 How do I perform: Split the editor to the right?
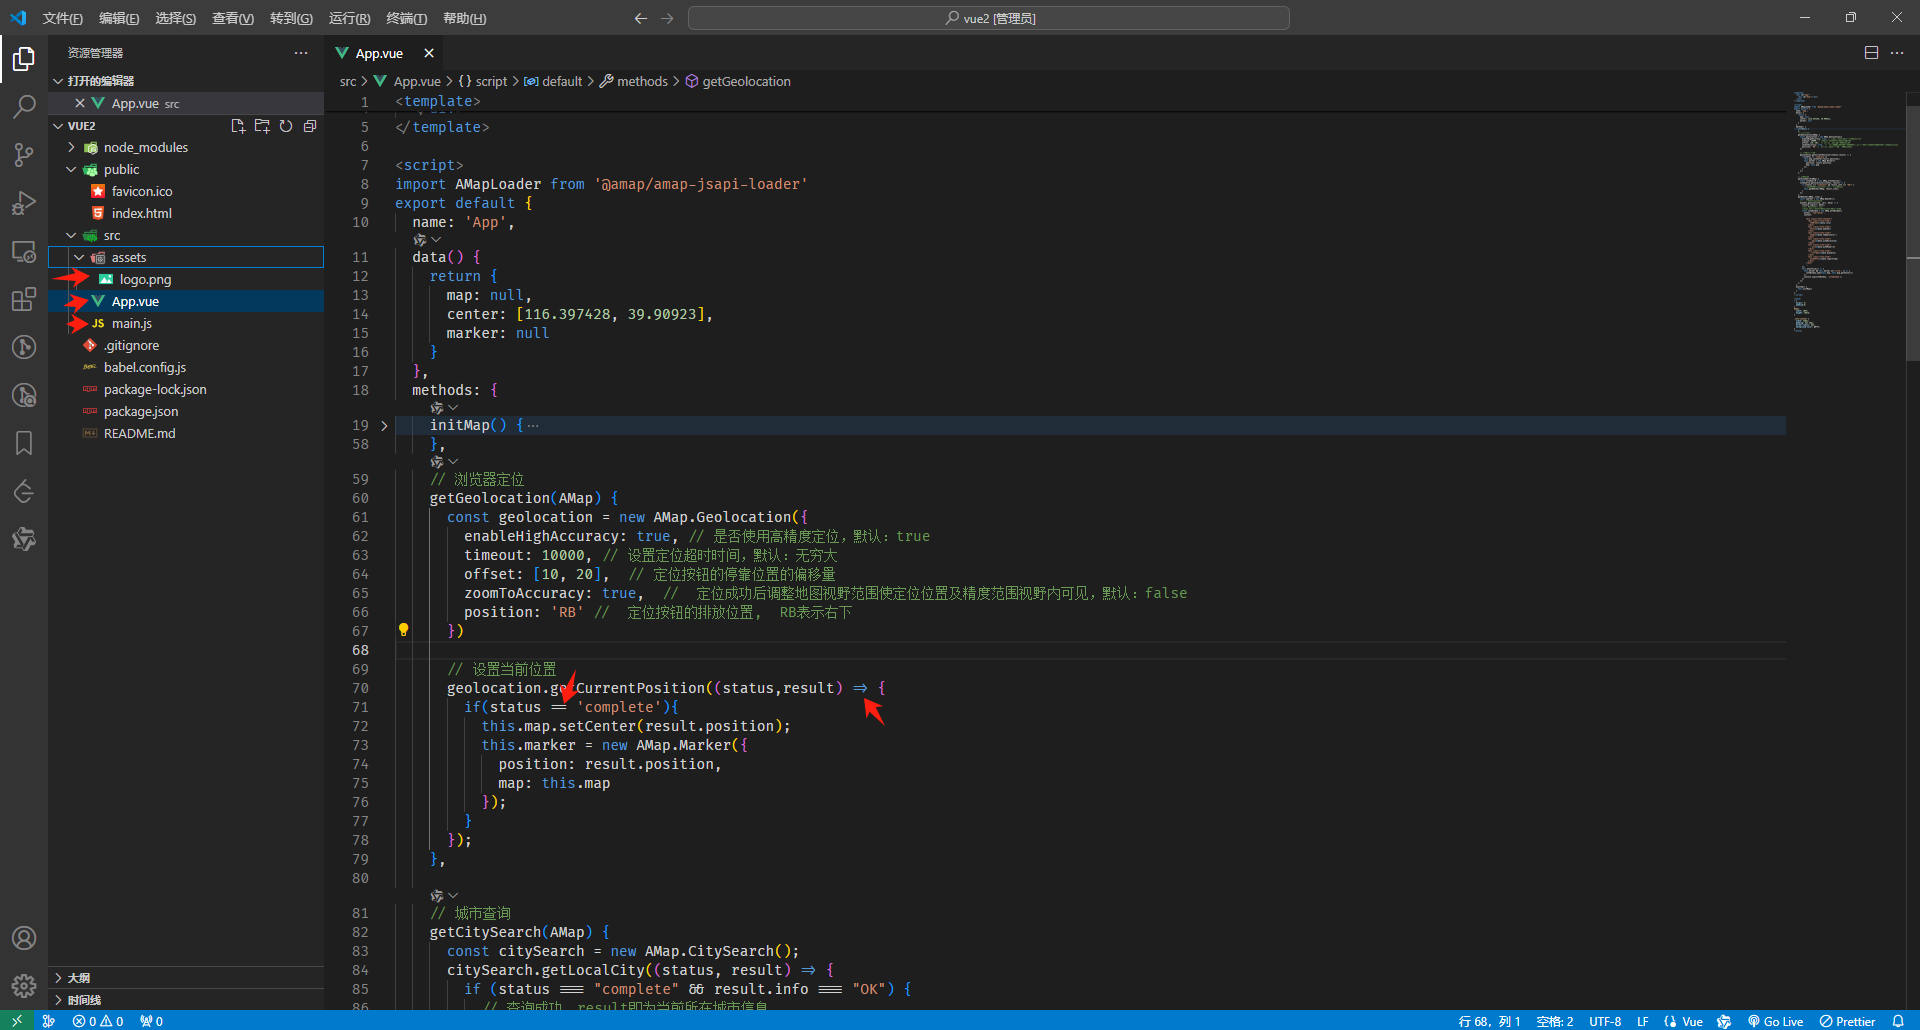point(1871,53)
